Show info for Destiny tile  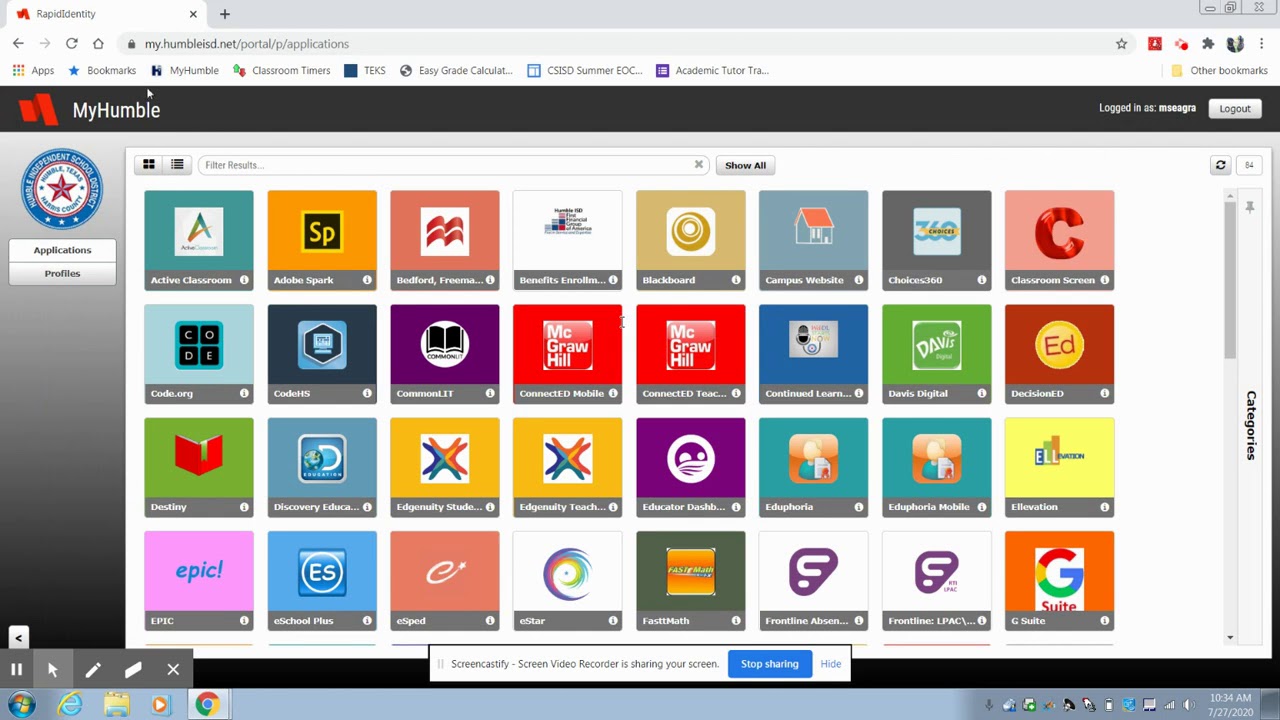pyautogui.click(x=244, y=507)
